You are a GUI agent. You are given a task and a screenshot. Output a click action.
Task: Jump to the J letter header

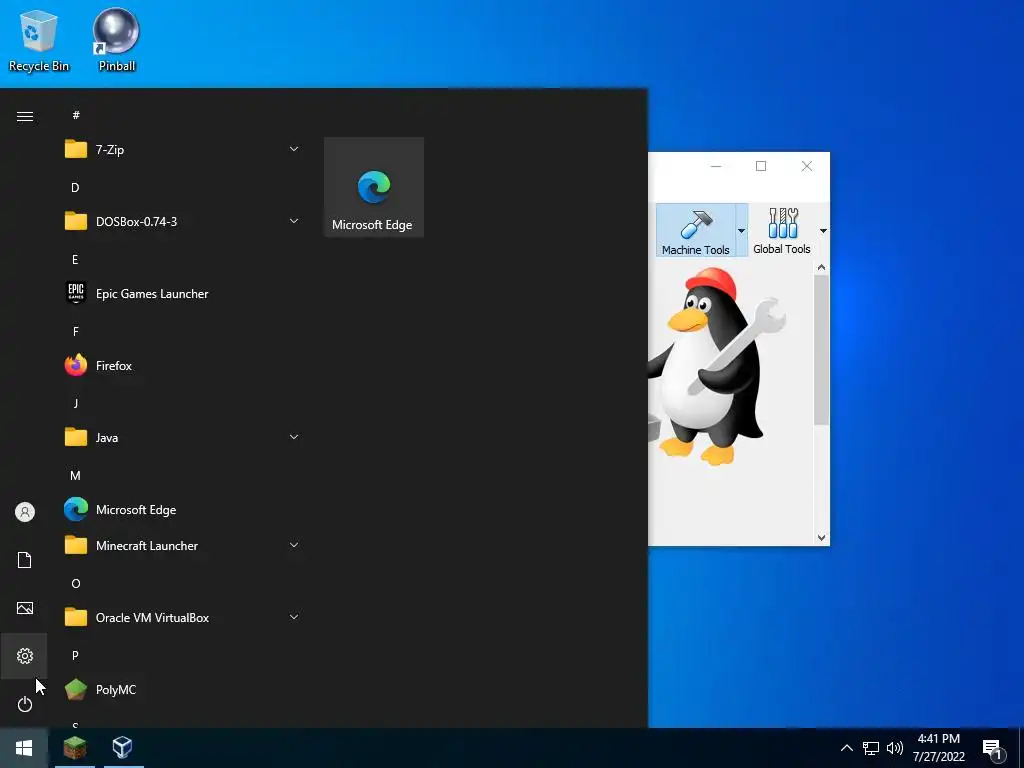75,403
